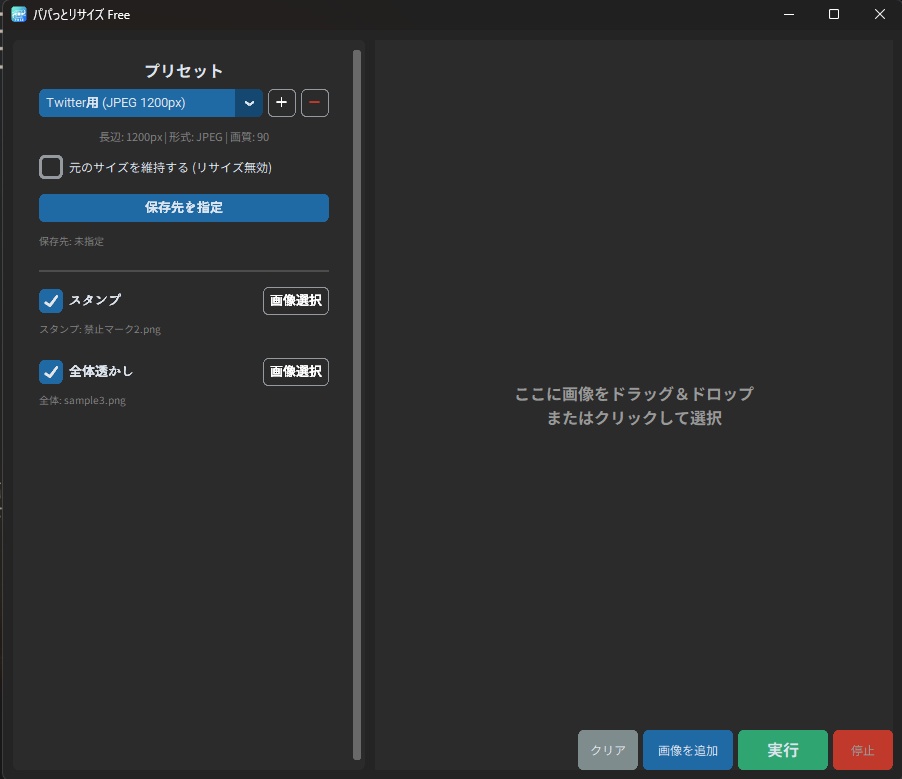Click 画像を追加 button
This screenshot has width=902, height=779.
coord(688,750)
